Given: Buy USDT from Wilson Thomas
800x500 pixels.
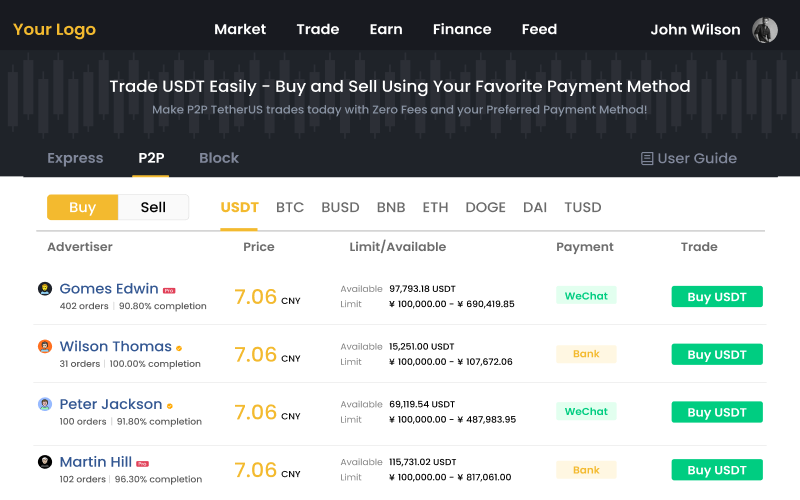Looking at the screenshot, I should [717, 354].
